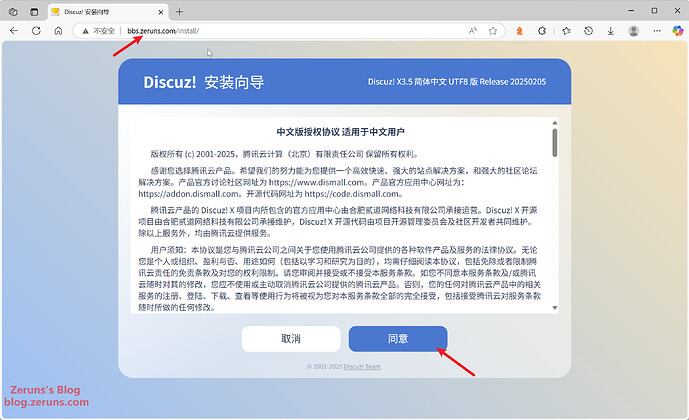Screen dimensions: 689x420
Task: Reload the page with the refresh icon
Action: tap(36, 31)
